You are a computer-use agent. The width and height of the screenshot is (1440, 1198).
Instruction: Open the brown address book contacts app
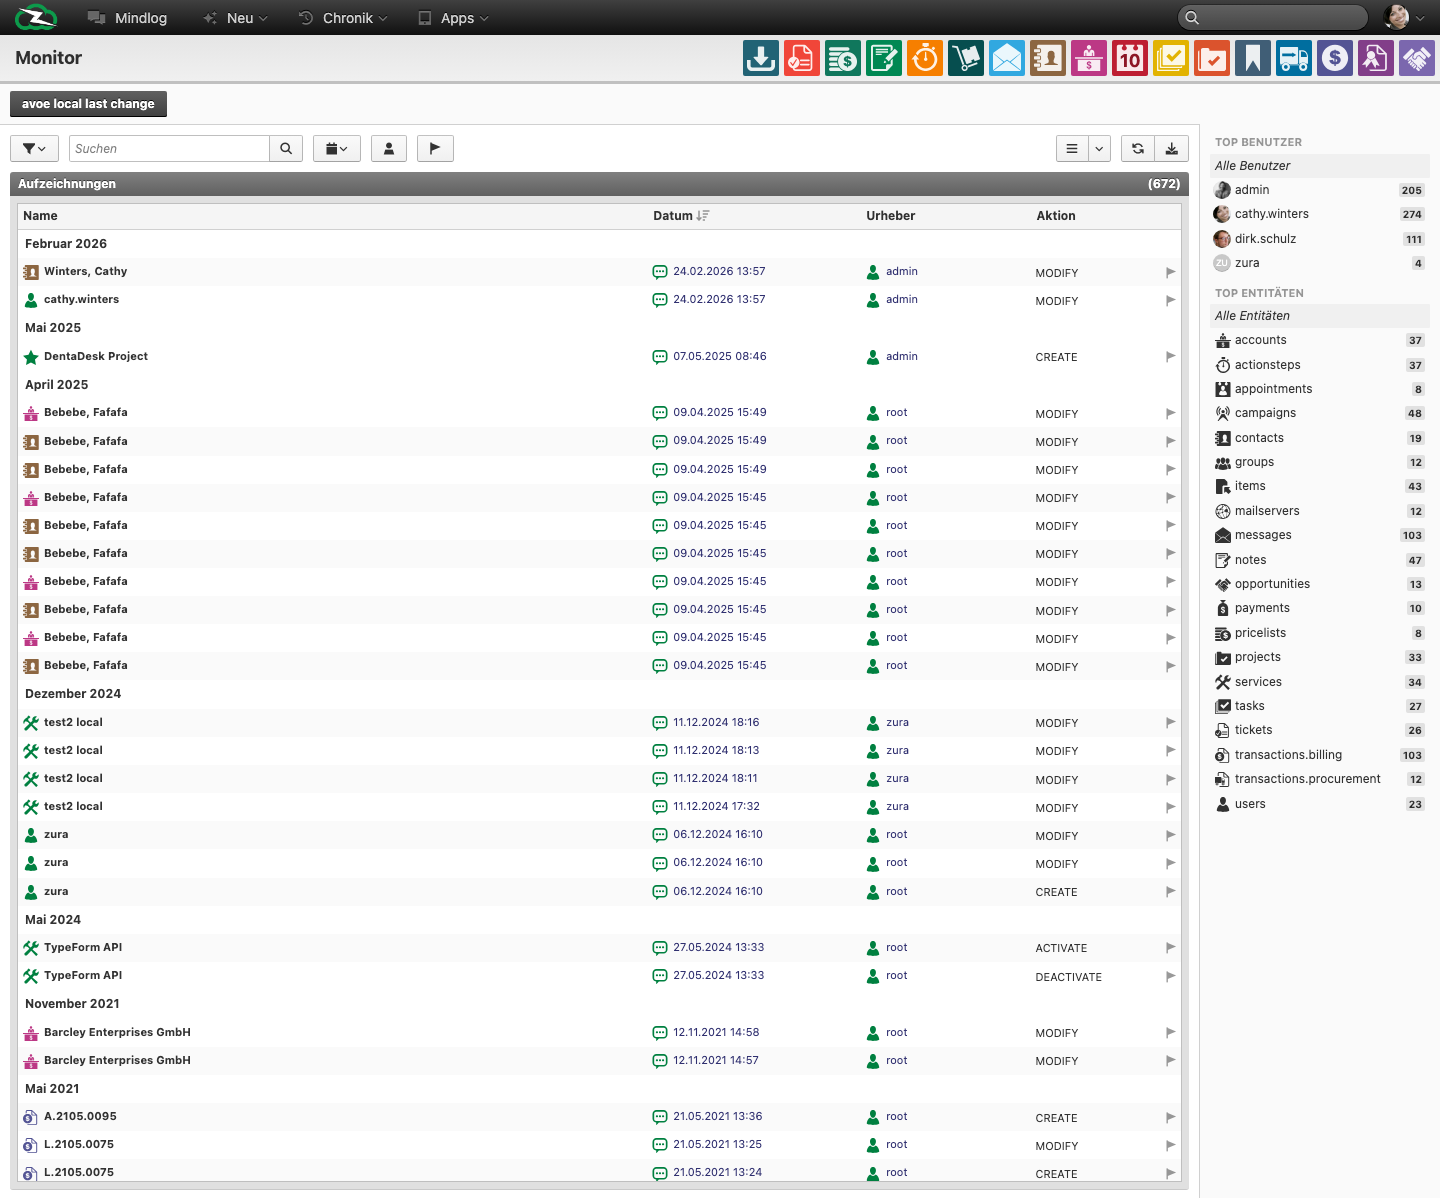(x=1048, y=58)
